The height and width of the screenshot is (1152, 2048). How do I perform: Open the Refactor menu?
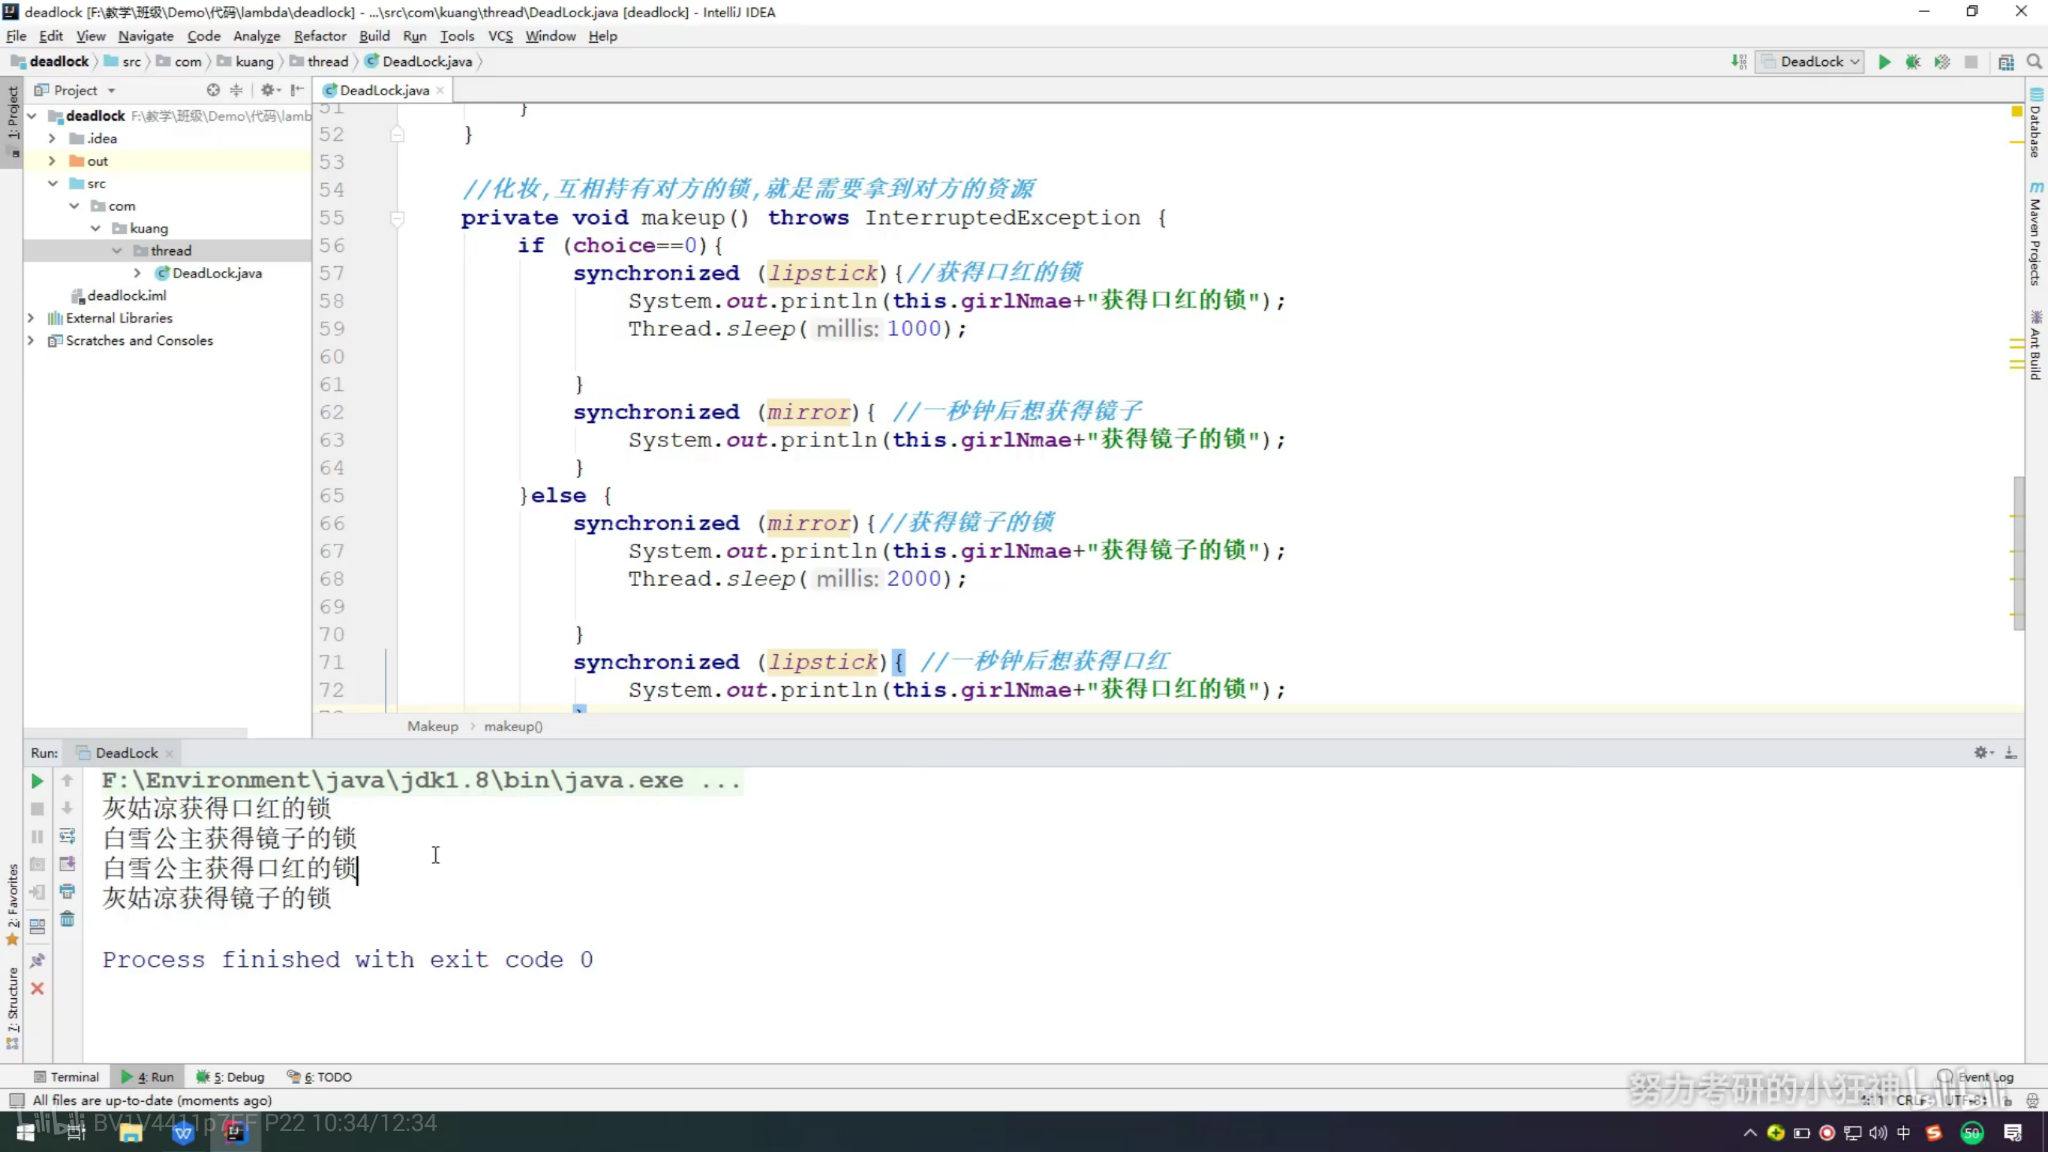click(319, 36)
